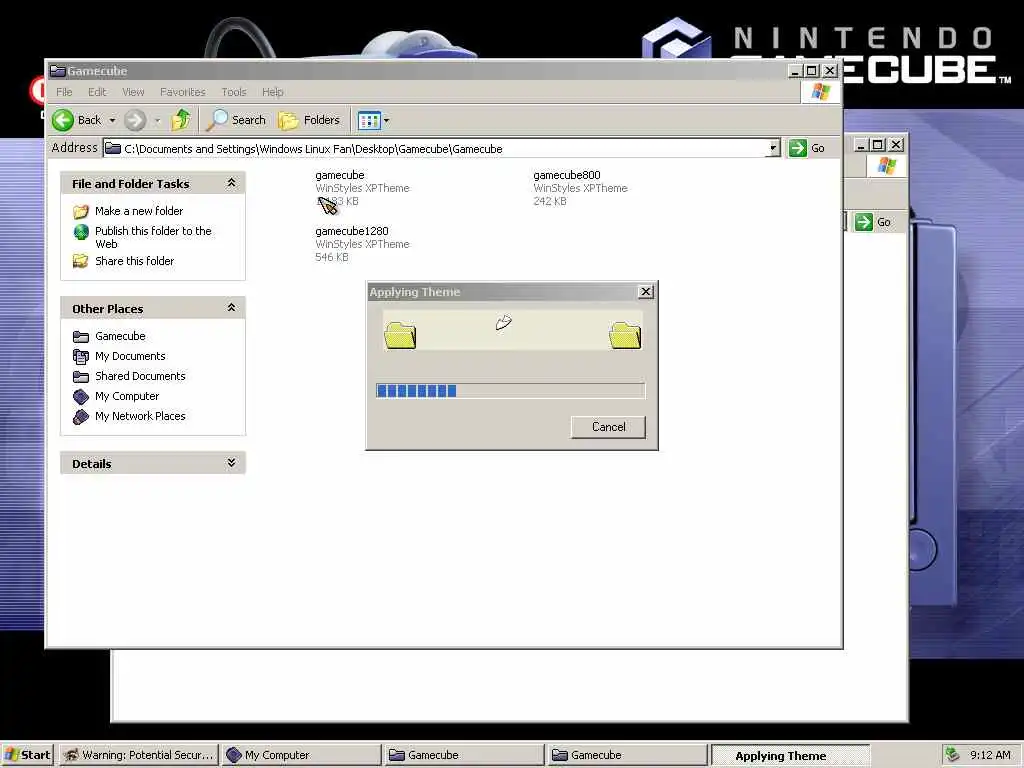Collapse the Other Places panel
1024x768 pixels.
231,308
